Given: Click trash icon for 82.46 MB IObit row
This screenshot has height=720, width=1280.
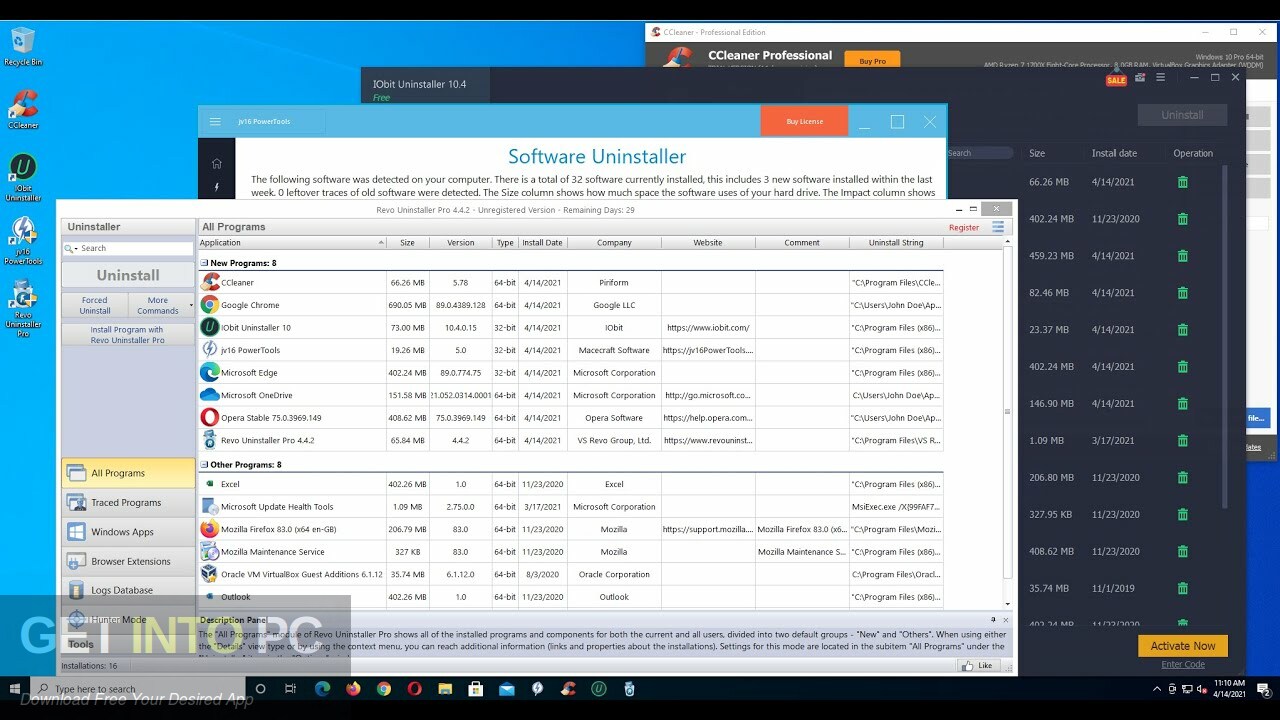Looking at the screenshot, I should coord(1183,293).
